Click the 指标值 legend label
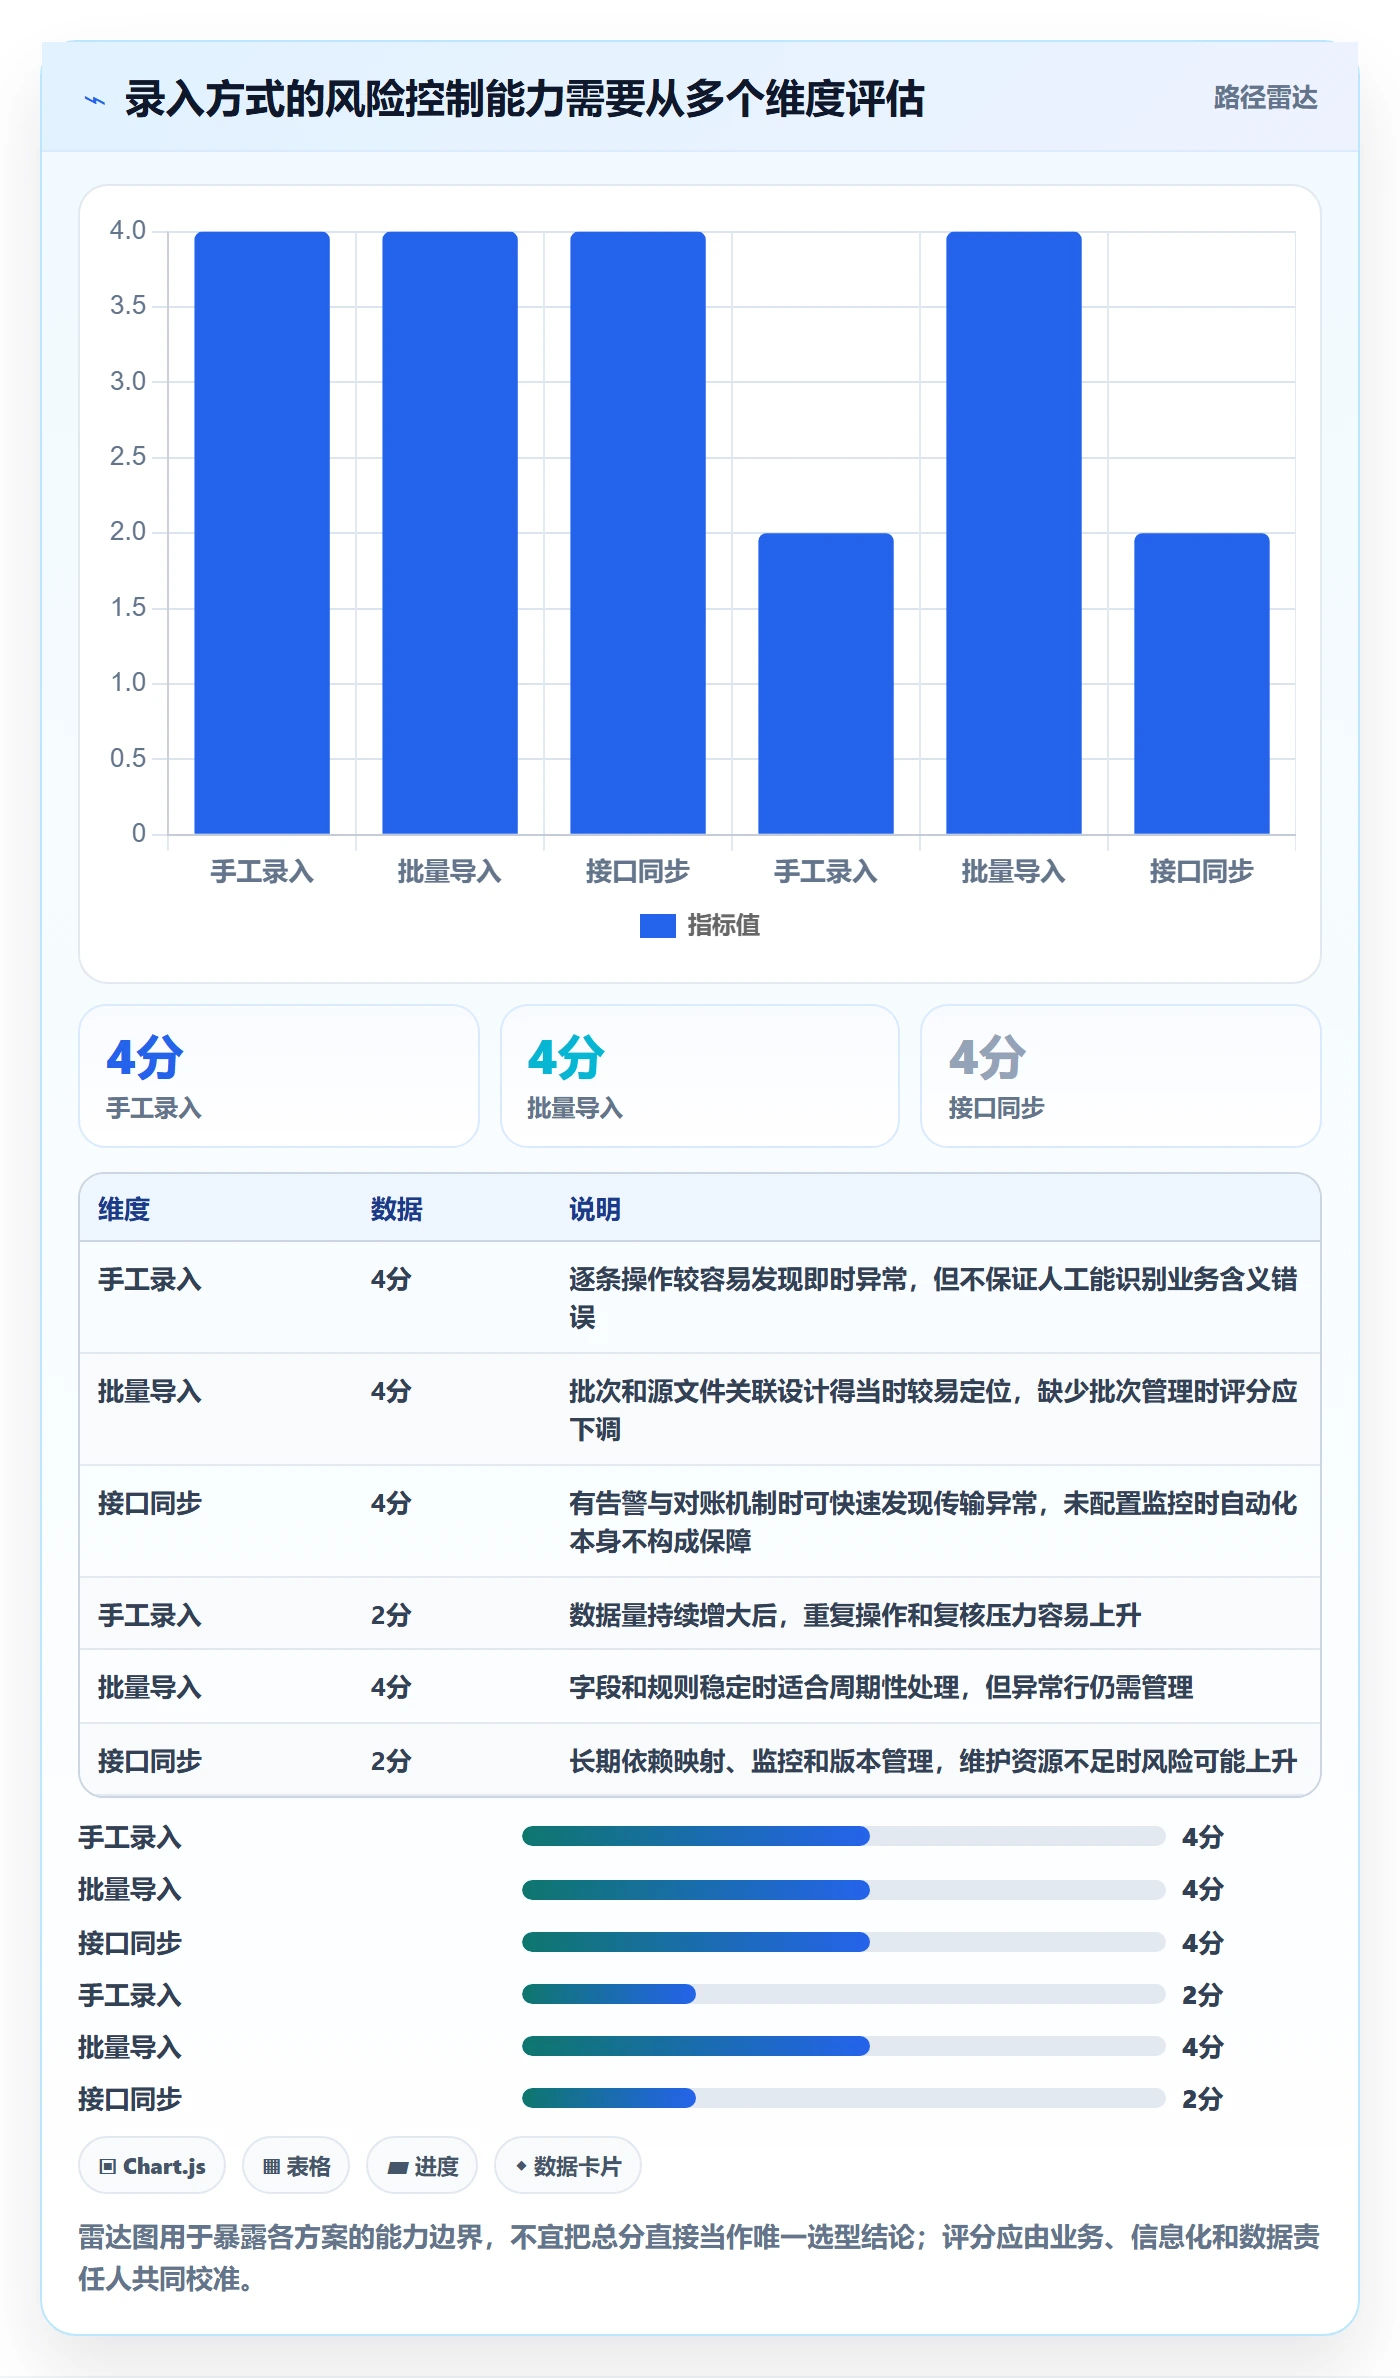The width and height of the screenshot is (1400, 2378). [x=723, y=926]
